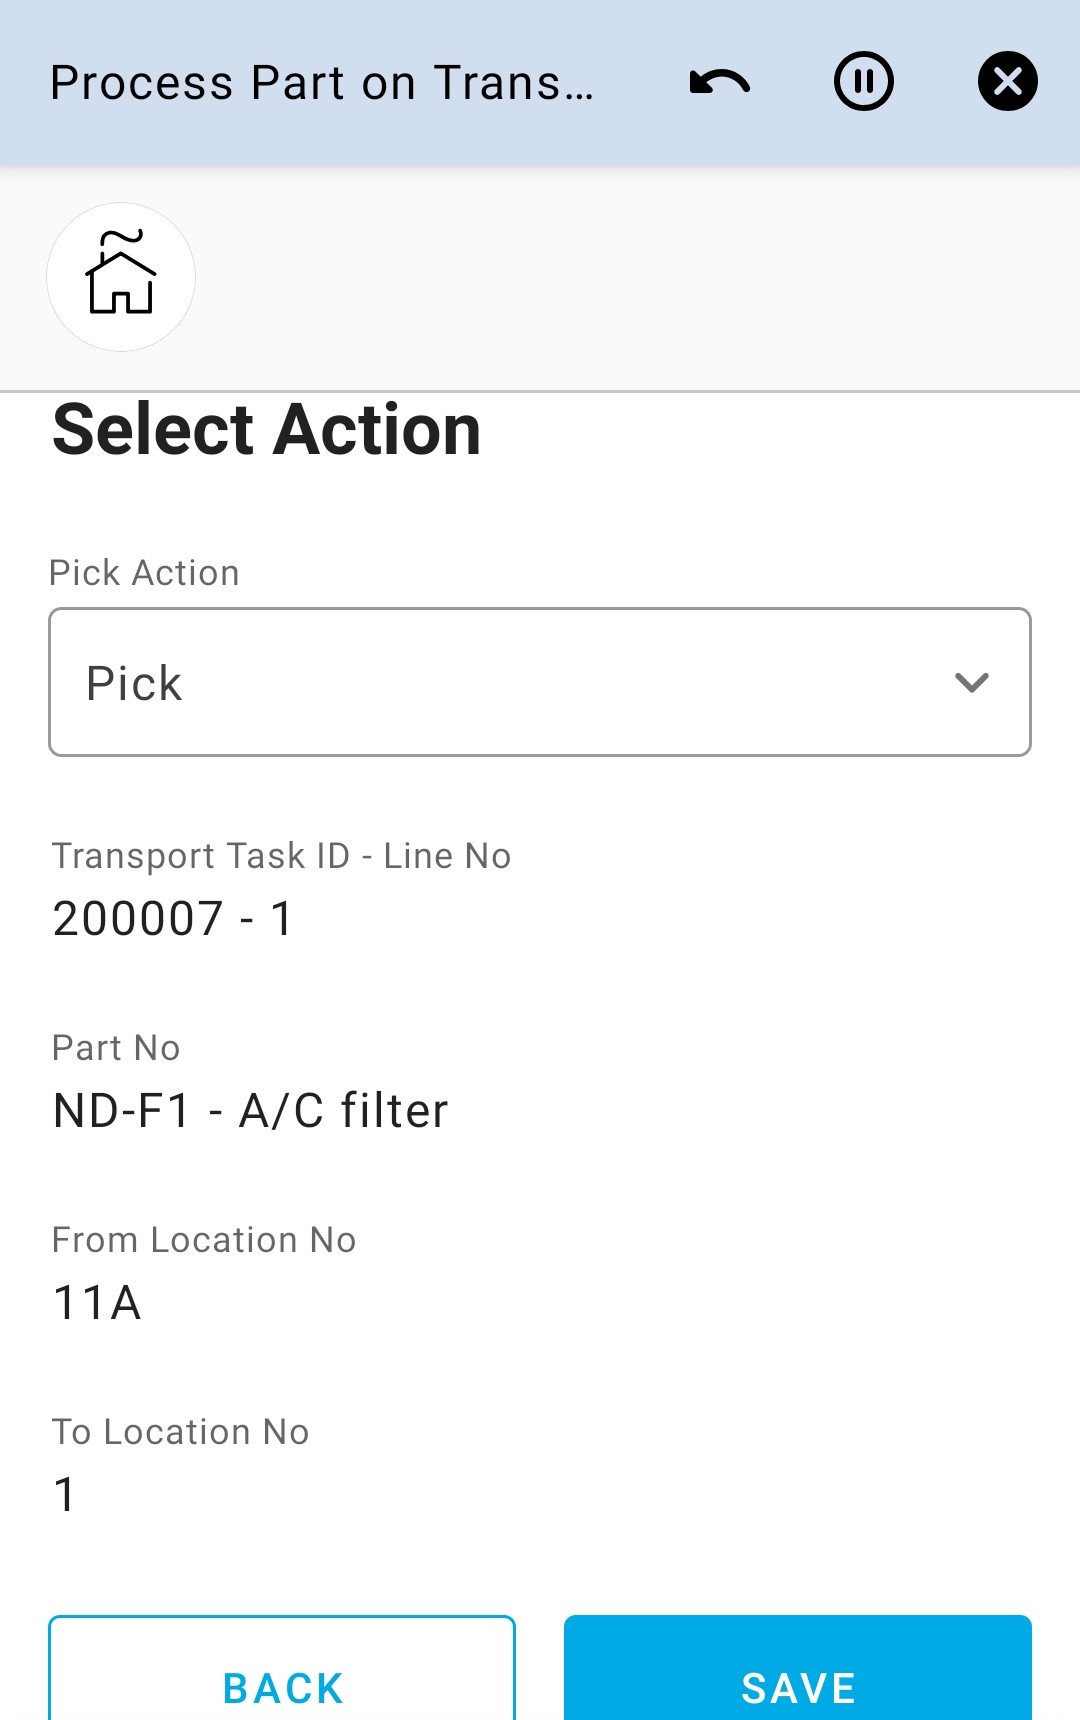Open the Pick Action dropdown field
This screenshot has height=1720, width=1080.
(540, 682)
